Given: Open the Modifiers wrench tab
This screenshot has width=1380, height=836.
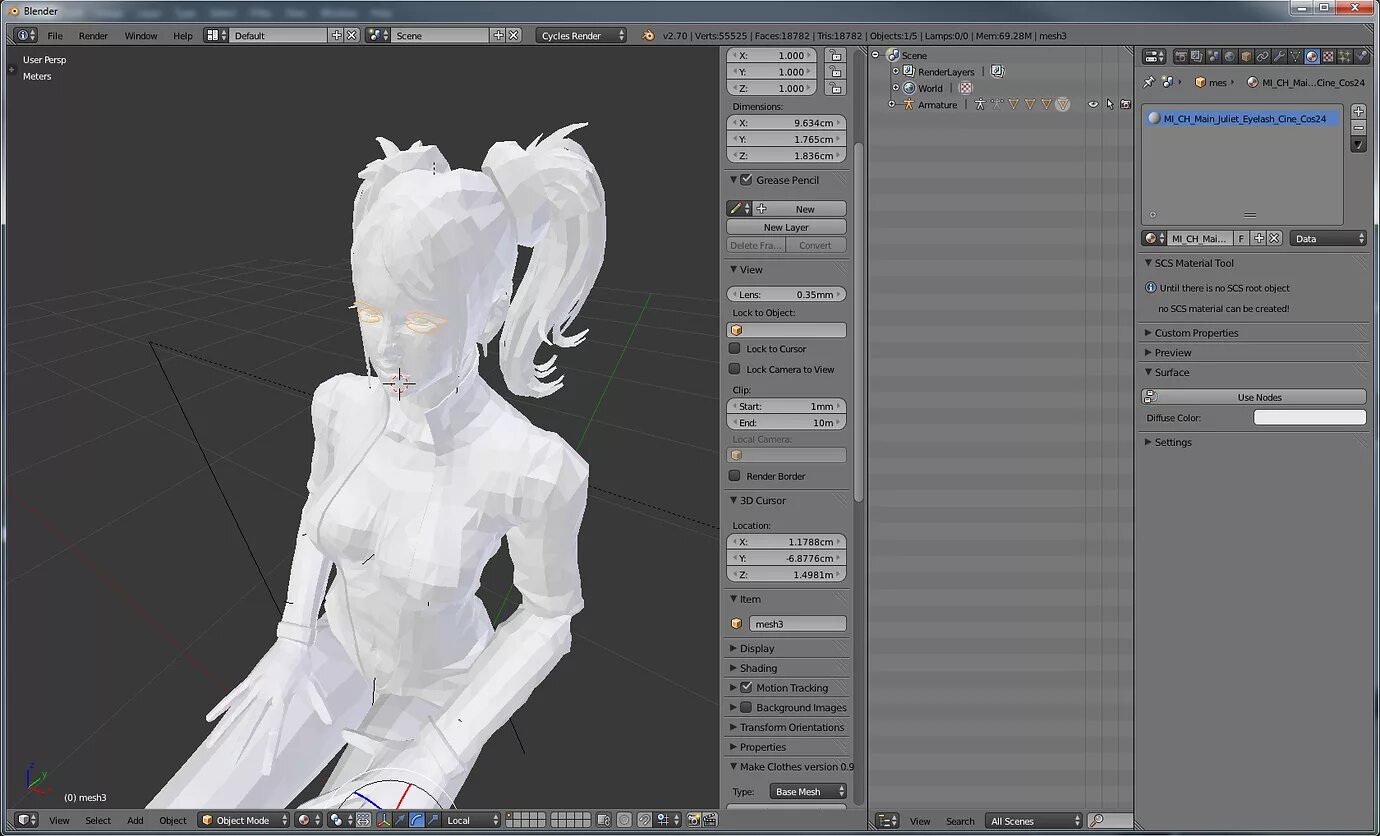Looking at the screenshot, I should [1279, 57].
